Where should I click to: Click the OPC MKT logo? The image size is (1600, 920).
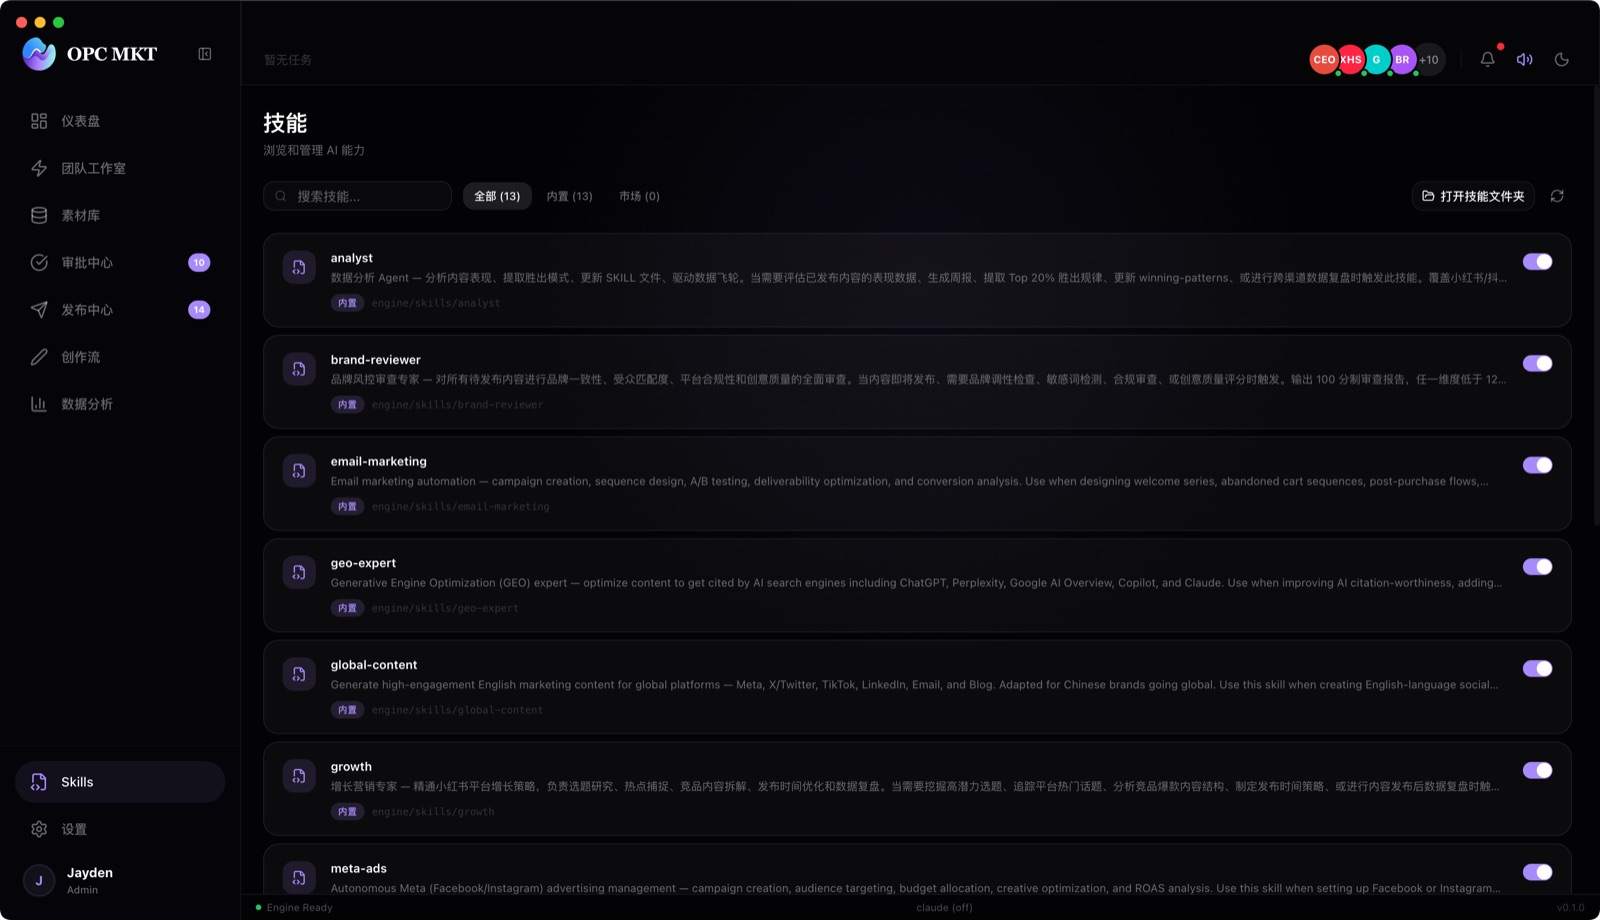pyautogui.click(x=90, y=54)
